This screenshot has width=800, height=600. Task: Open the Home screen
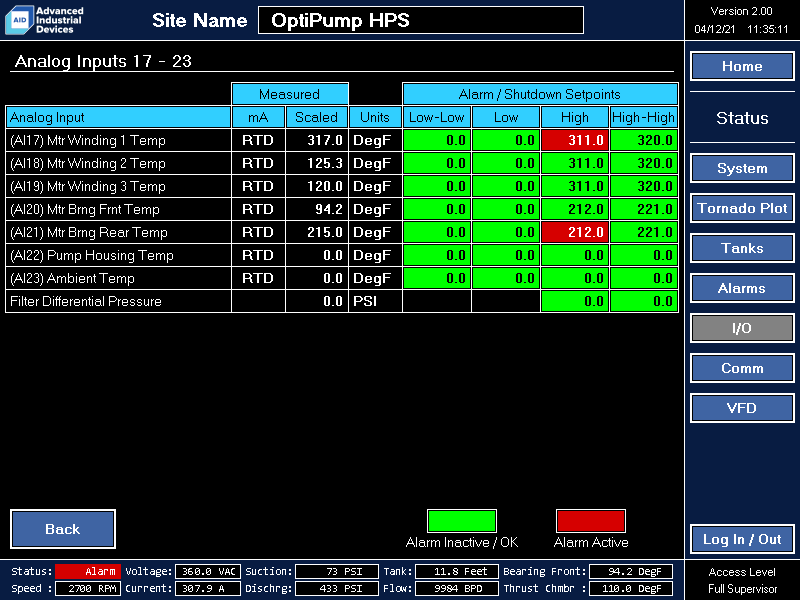click(x=742, y=66)
